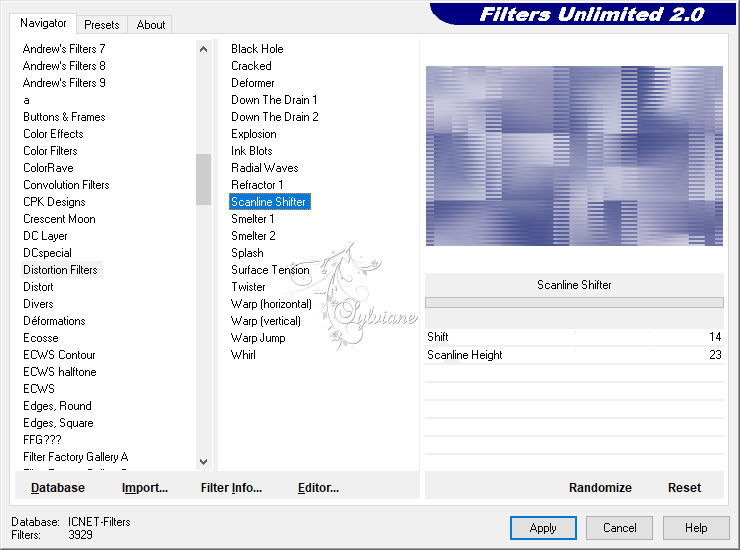
Task: Select the Navigator tab
Action: [x=43, y=23]
